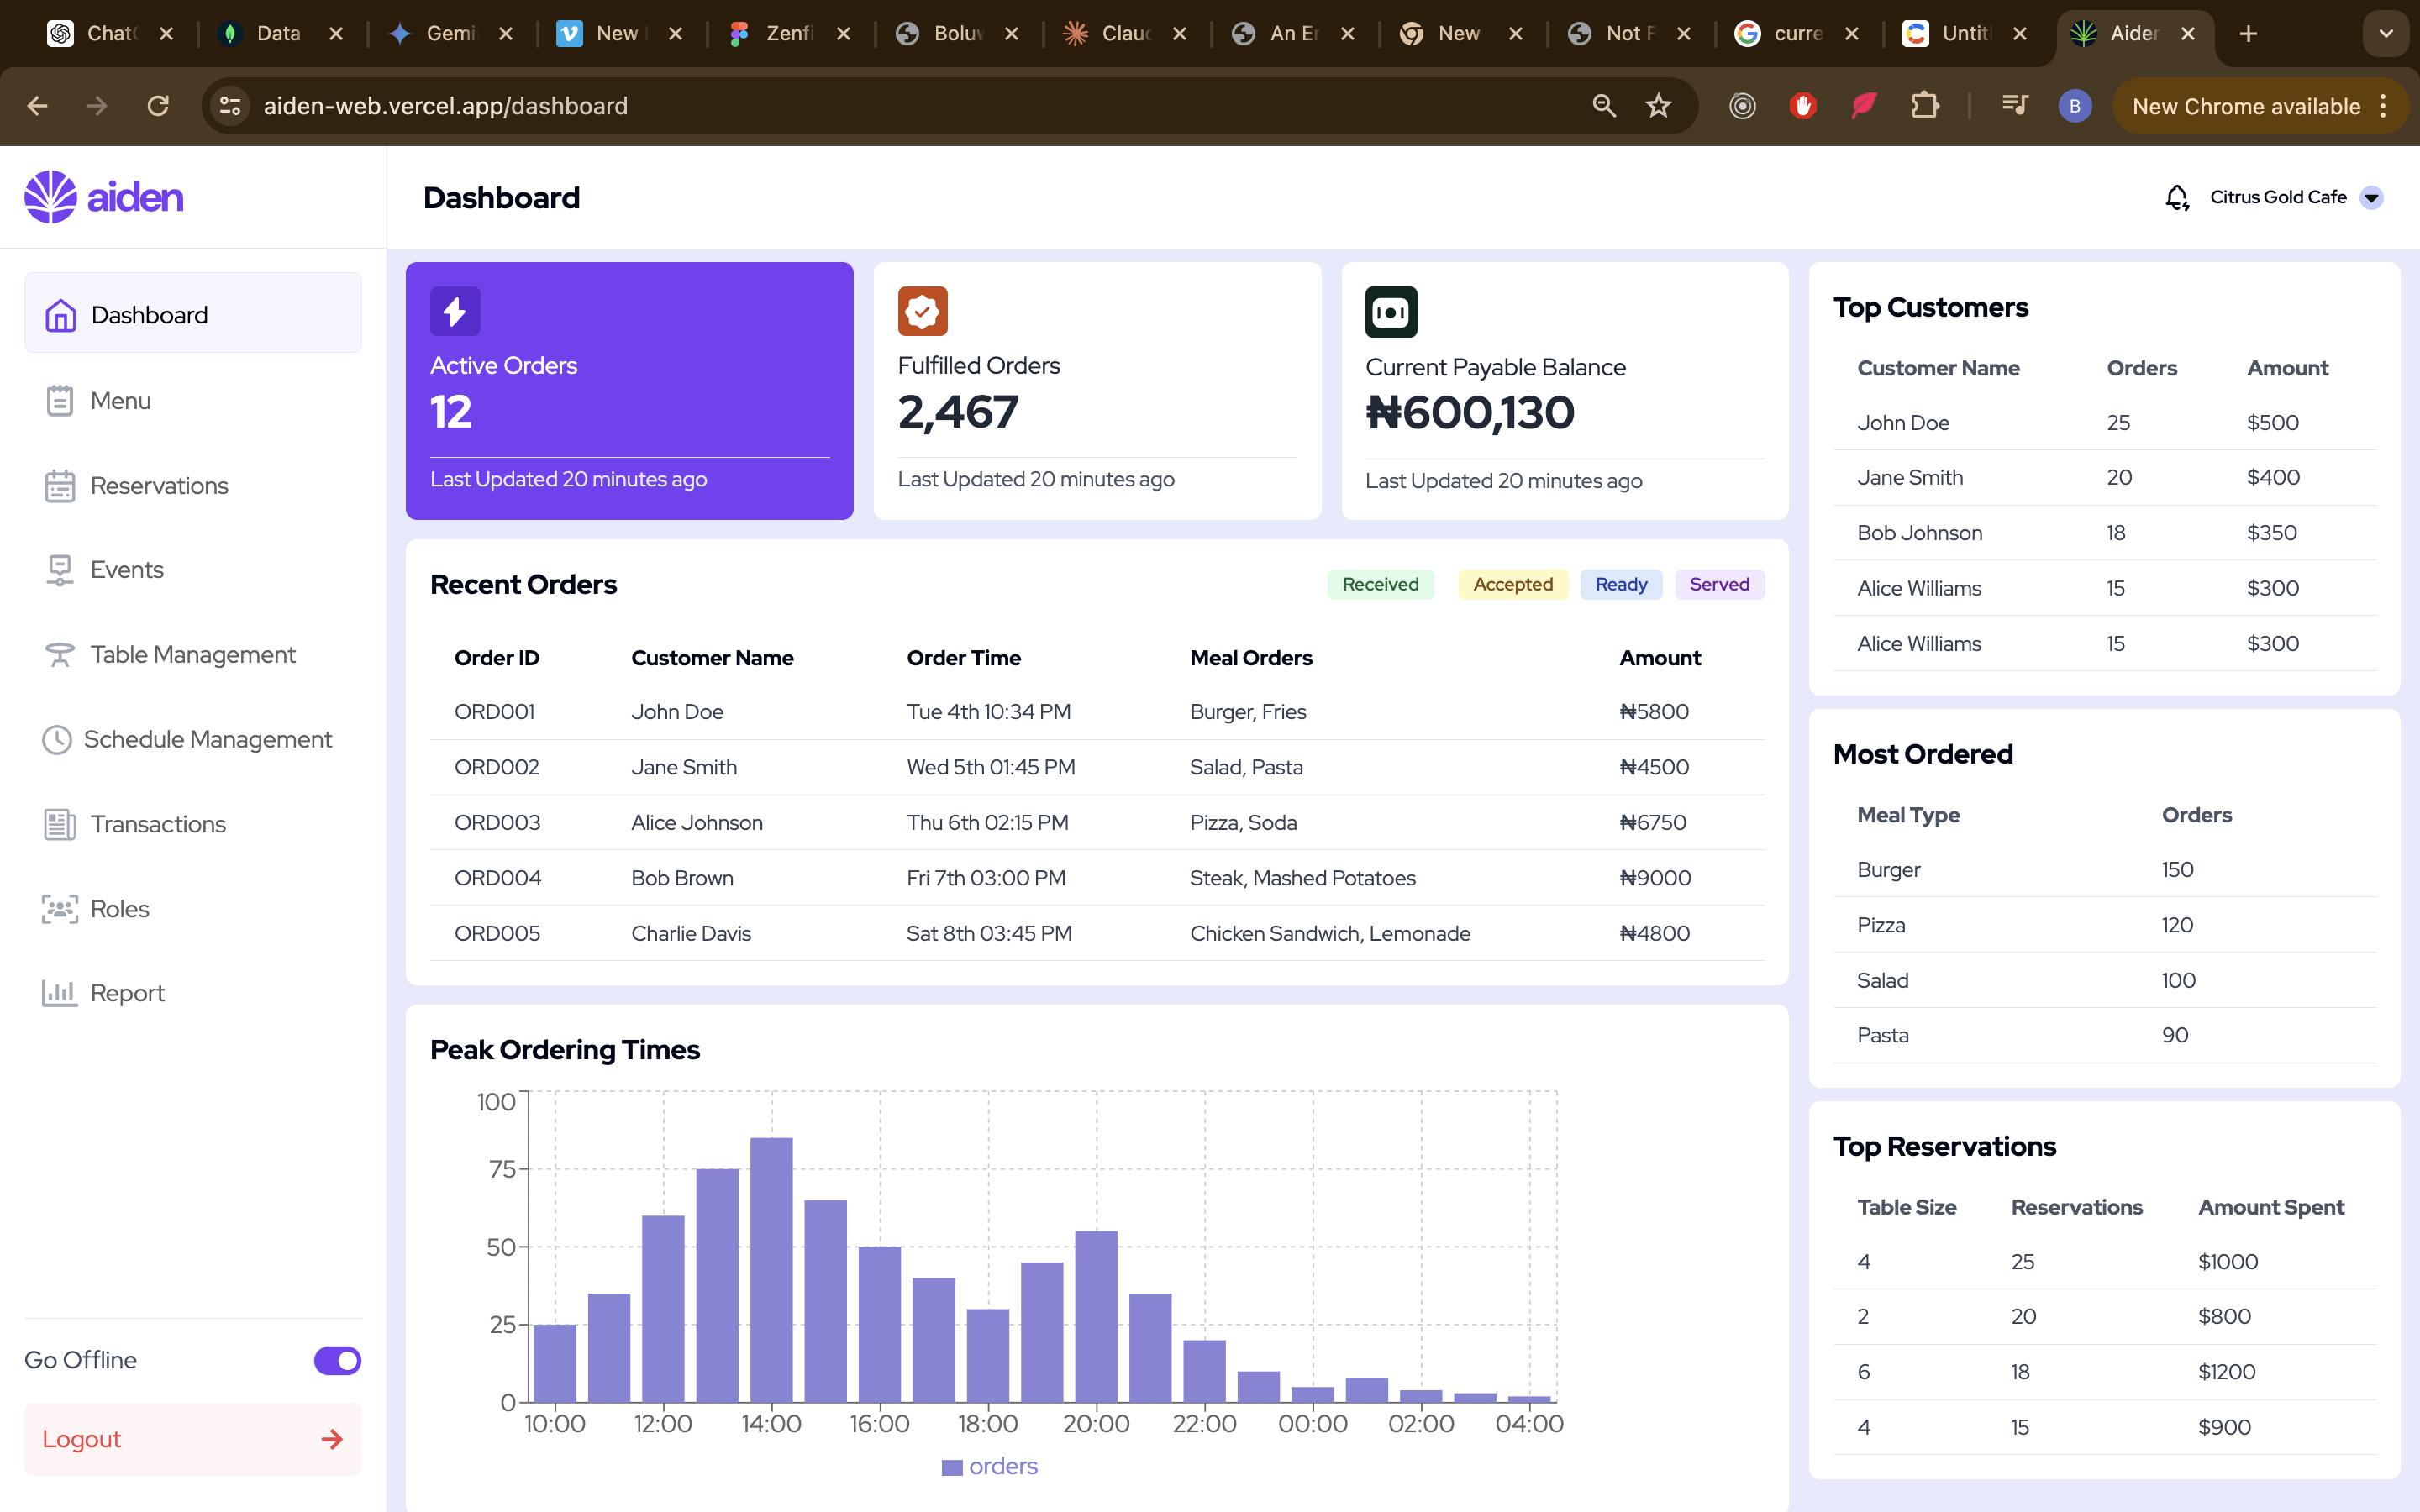This screenshot has height=1512, width=2420.
Task: Click the Served status chip
Action: click(1719, 584)
